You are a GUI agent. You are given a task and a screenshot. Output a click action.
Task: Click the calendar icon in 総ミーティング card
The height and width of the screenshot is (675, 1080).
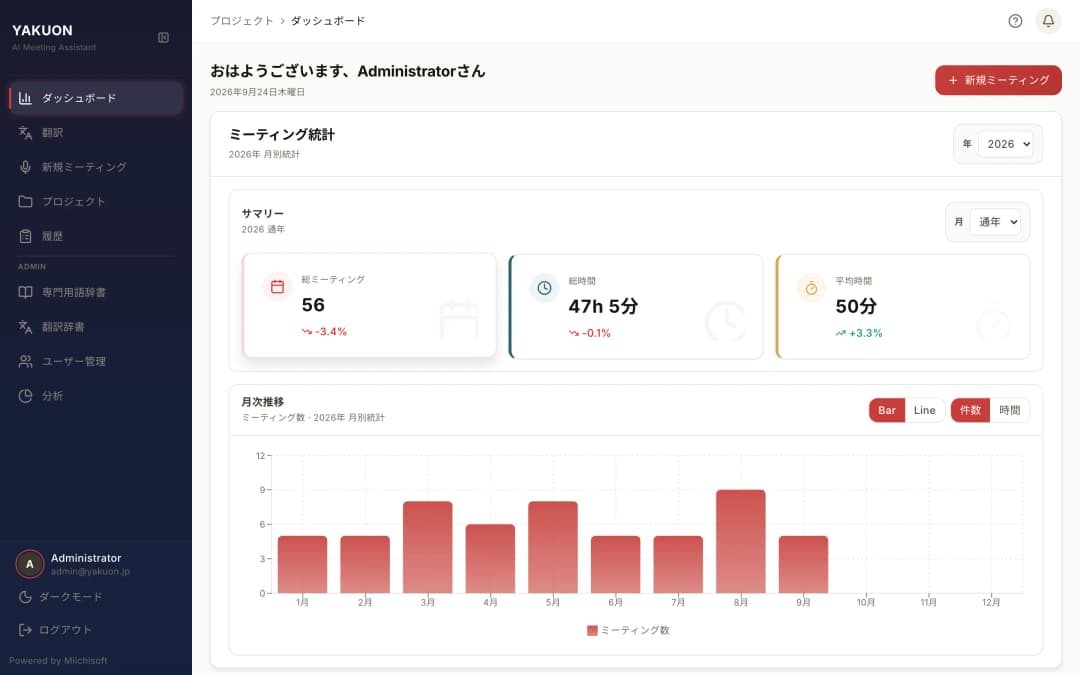[x=277, y=287]
